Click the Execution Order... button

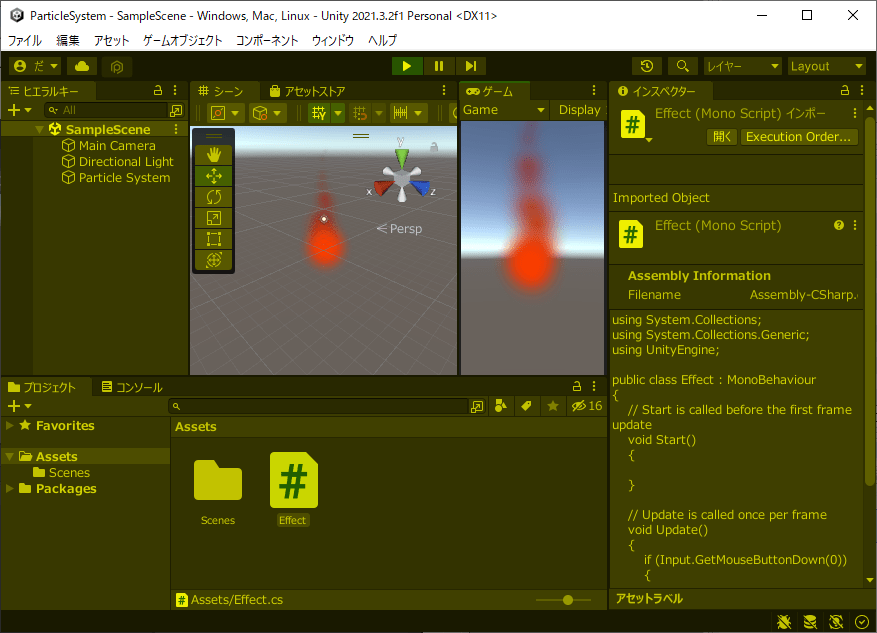click(799, 137)
